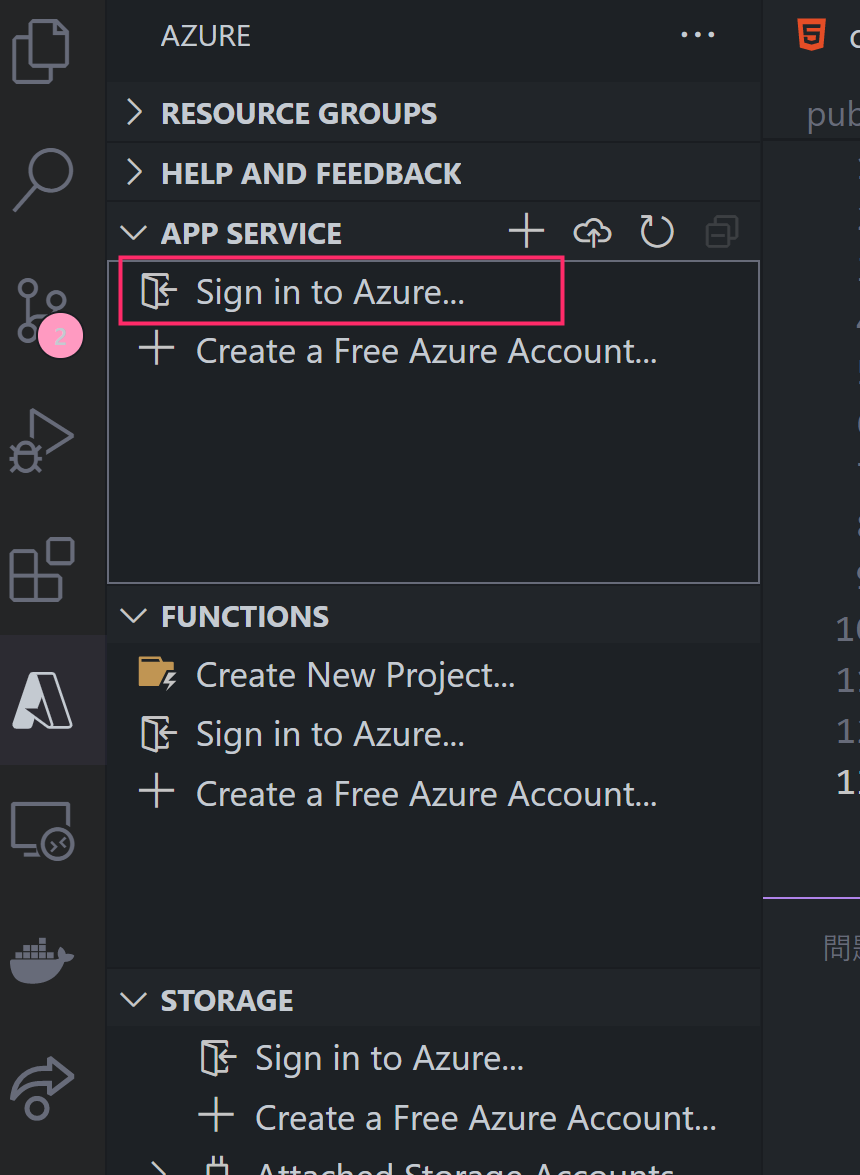Open the Live Share arrow icon
The height and width of the screenshot is (1175, 860).
click(x=41, y=1088)
